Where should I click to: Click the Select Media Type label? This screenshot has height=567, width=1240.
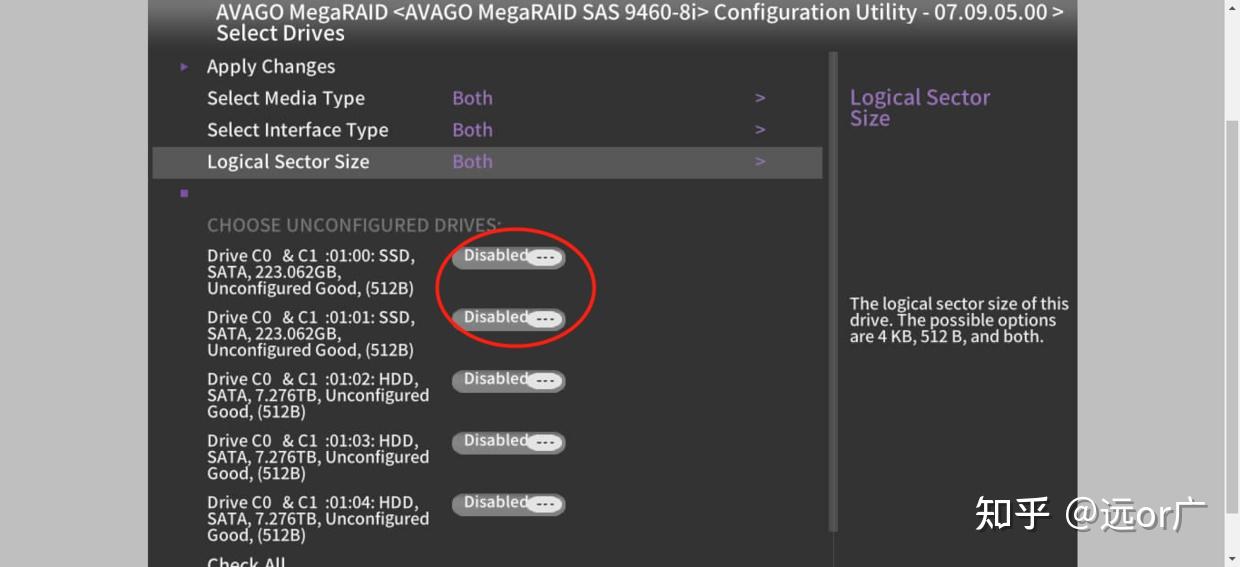[x=286, y=98]
